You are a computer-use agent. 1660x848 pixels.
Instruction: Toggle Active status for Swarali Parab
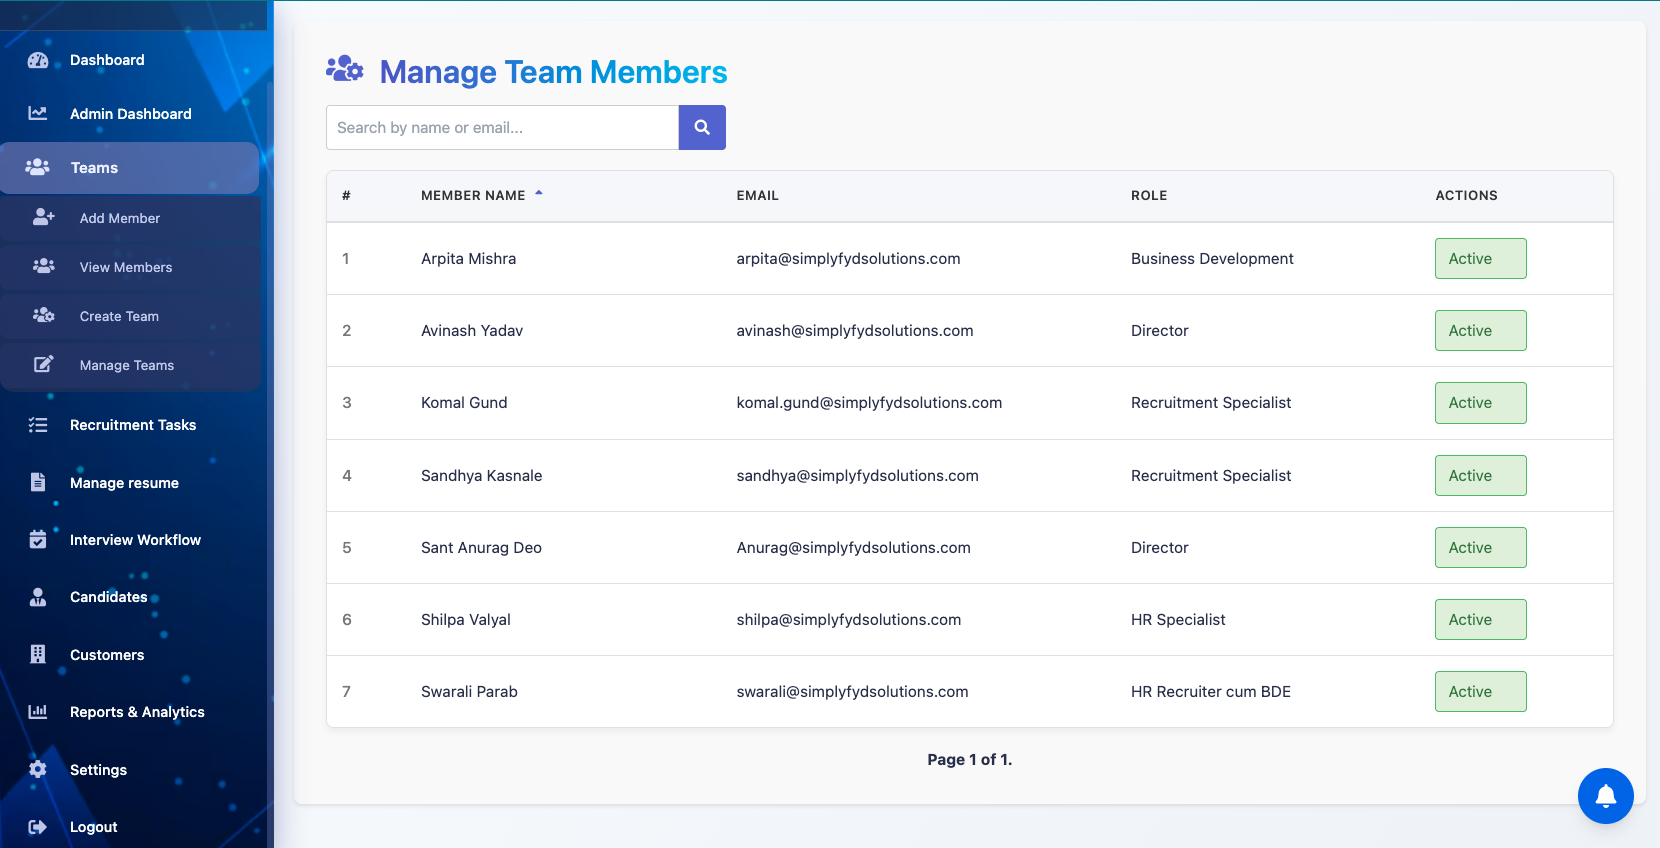tap(1480, 692)
